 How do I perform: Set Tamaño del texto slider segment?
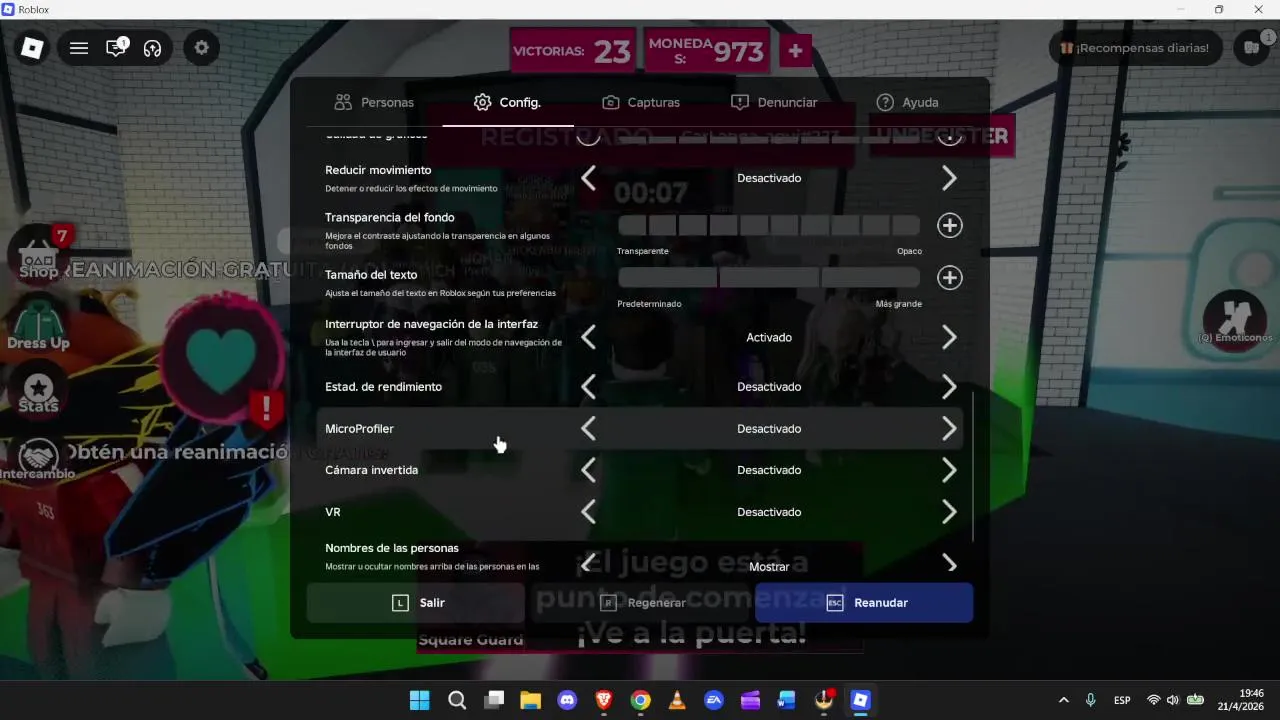pyautogui.click(x=768, y=277)
